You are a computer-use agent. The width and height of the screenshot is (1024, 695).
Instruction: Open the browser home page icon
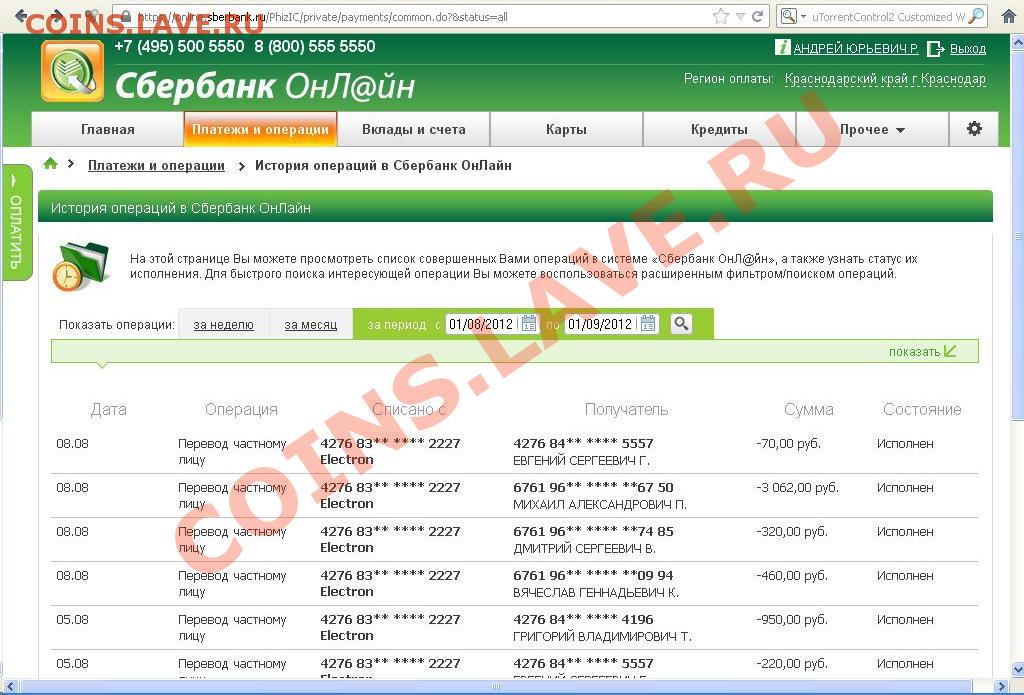[x=1009, y=16]
